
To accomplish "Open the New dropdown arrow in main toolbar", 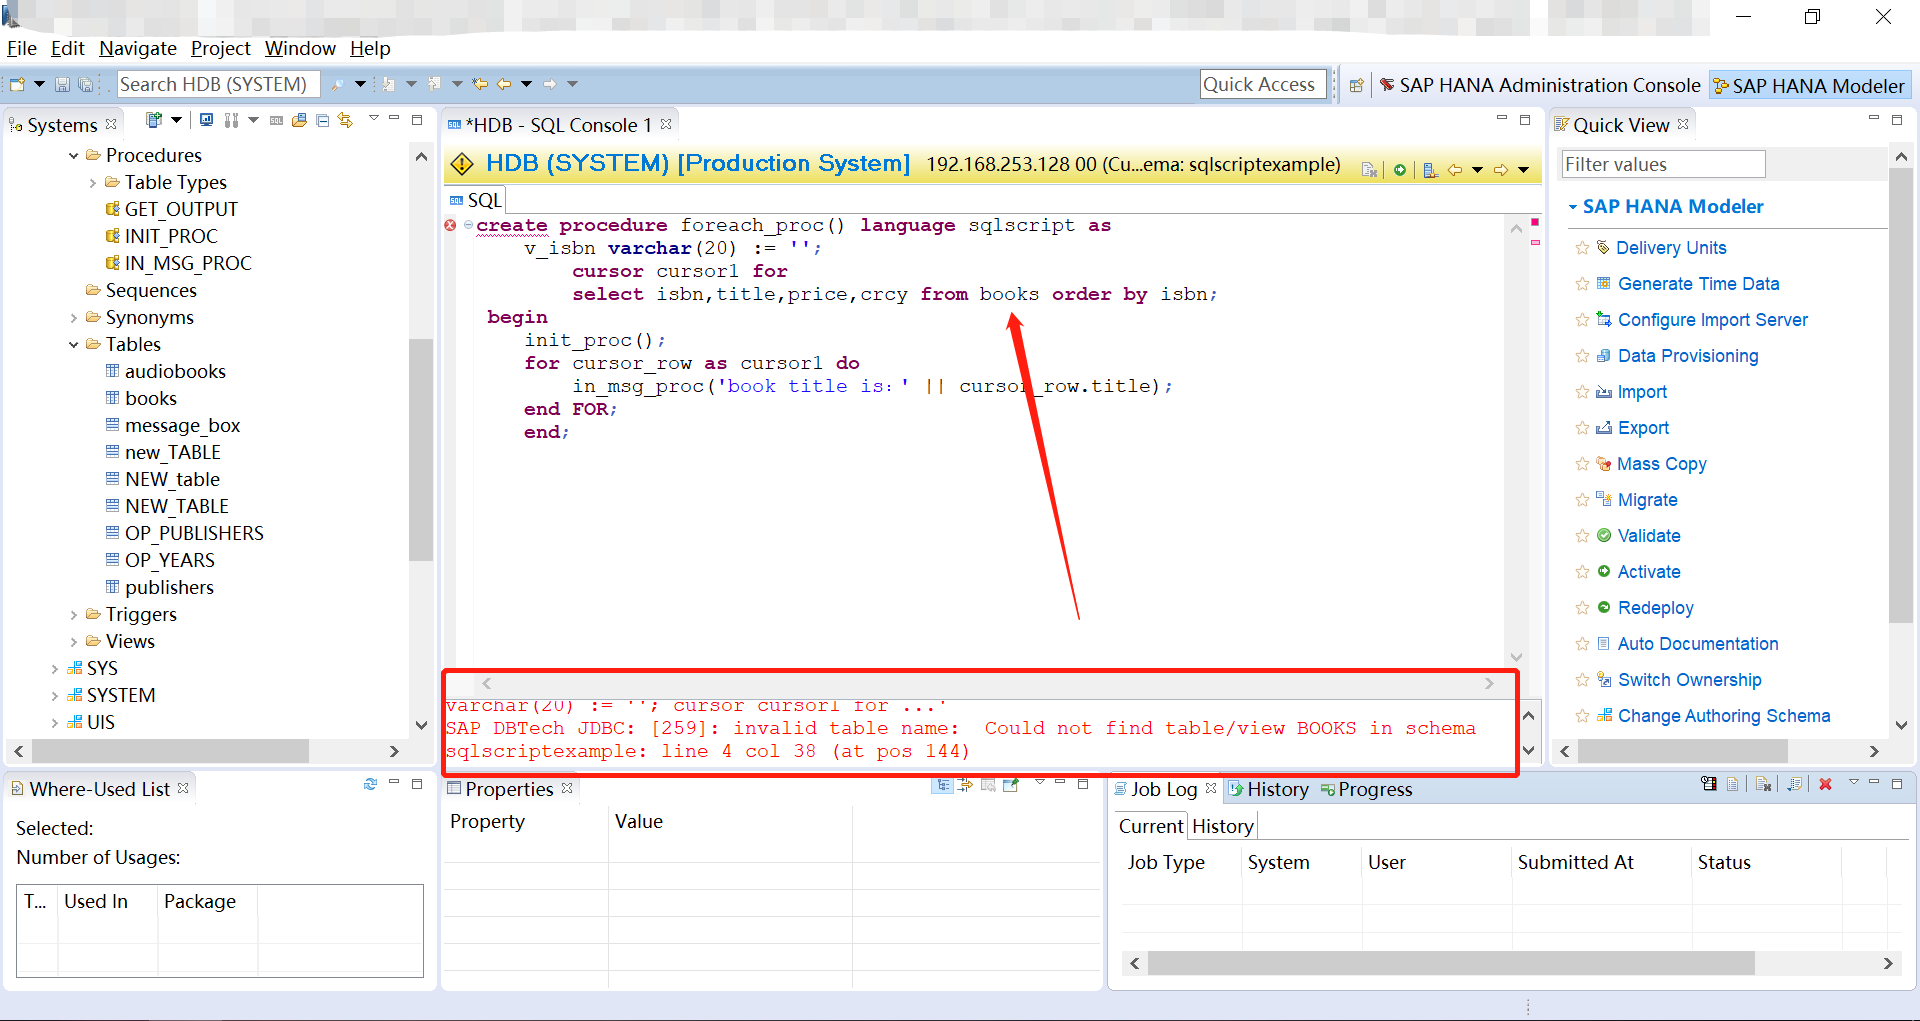I will pos(37,84).
